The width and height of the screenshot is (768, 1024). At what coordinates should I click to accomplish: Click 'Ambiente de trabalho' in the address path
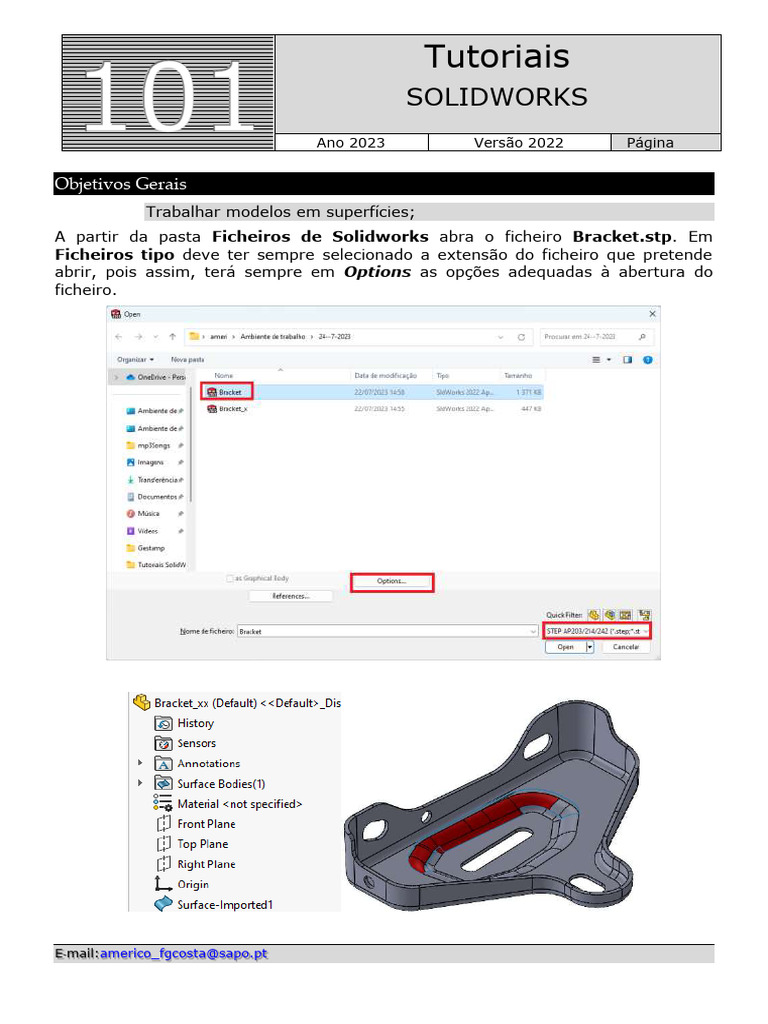[273, 337]
